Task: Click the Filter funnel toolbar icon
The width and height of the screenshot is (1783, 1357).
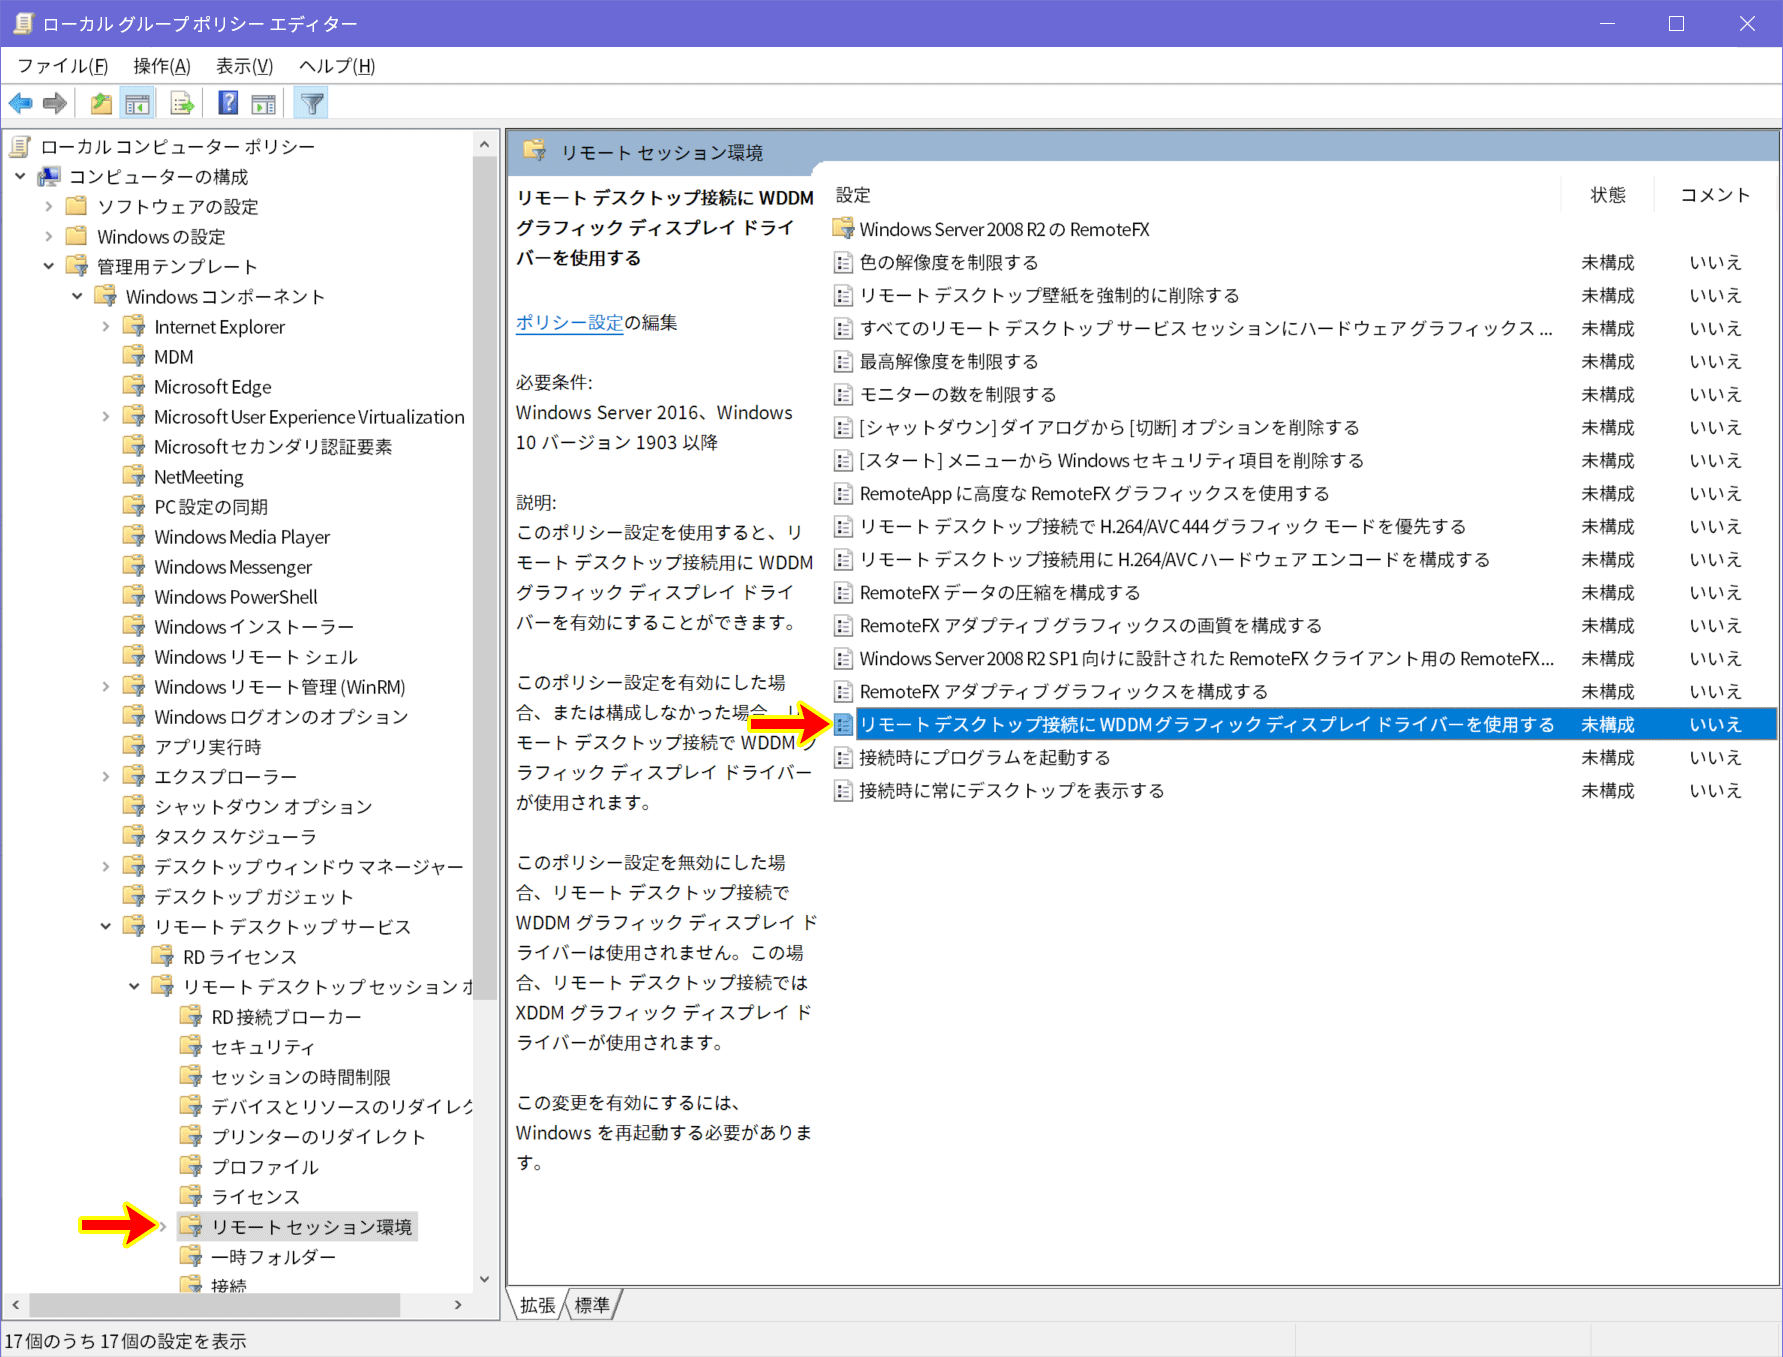Action: click(312, 103)
